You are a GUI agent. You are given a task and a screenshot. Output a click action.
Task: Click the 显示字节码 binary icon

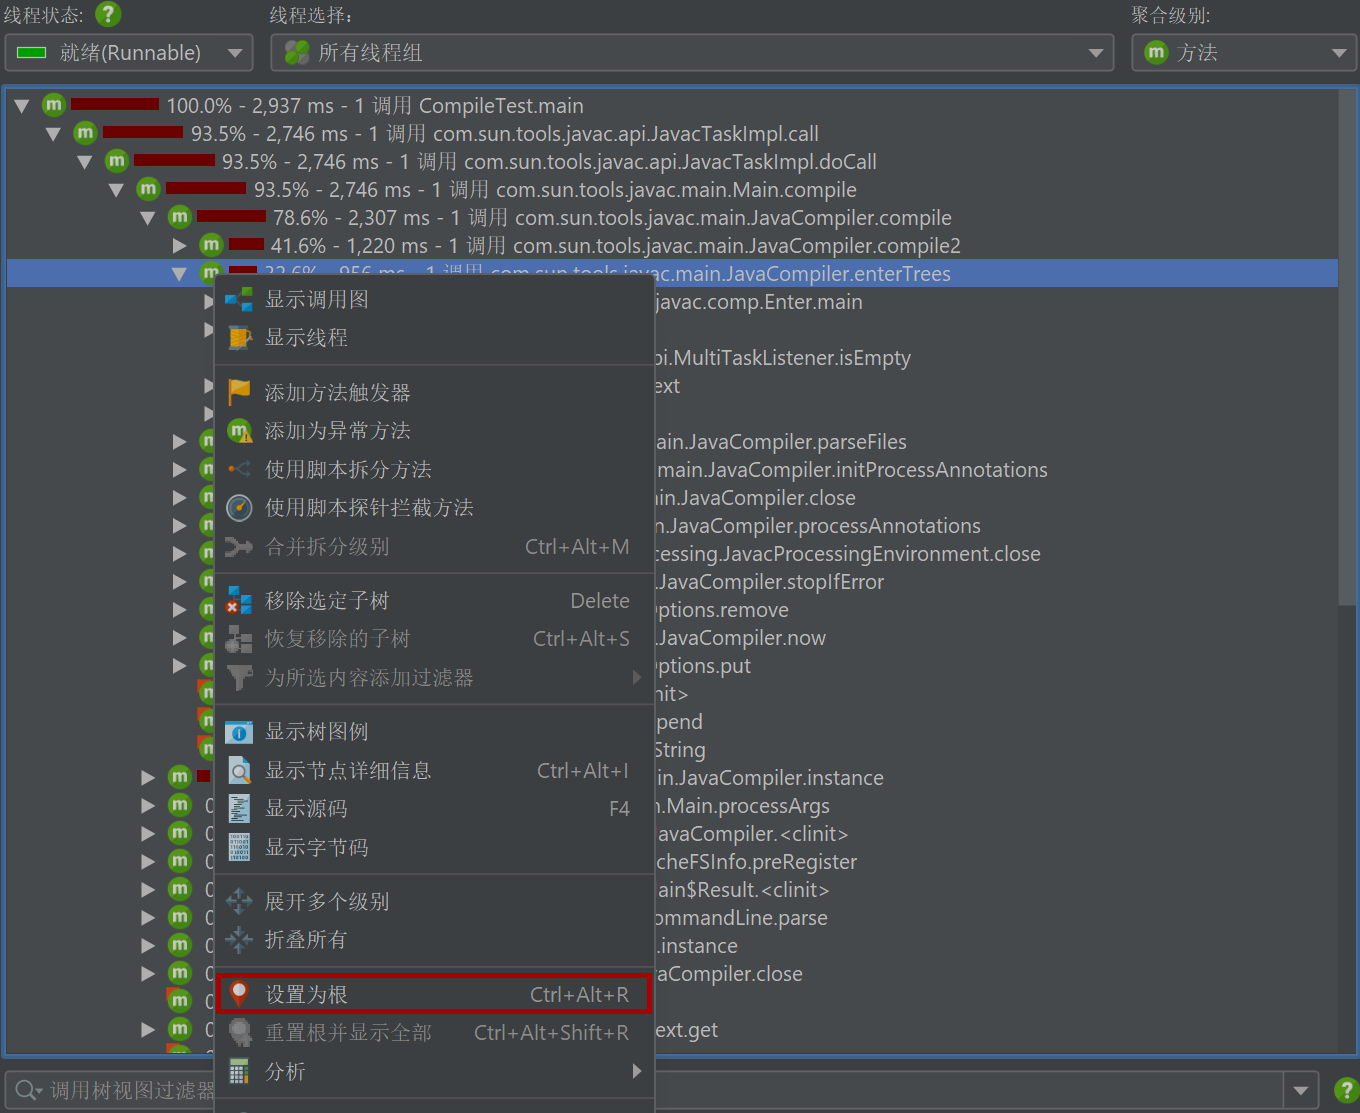point(239,848)
